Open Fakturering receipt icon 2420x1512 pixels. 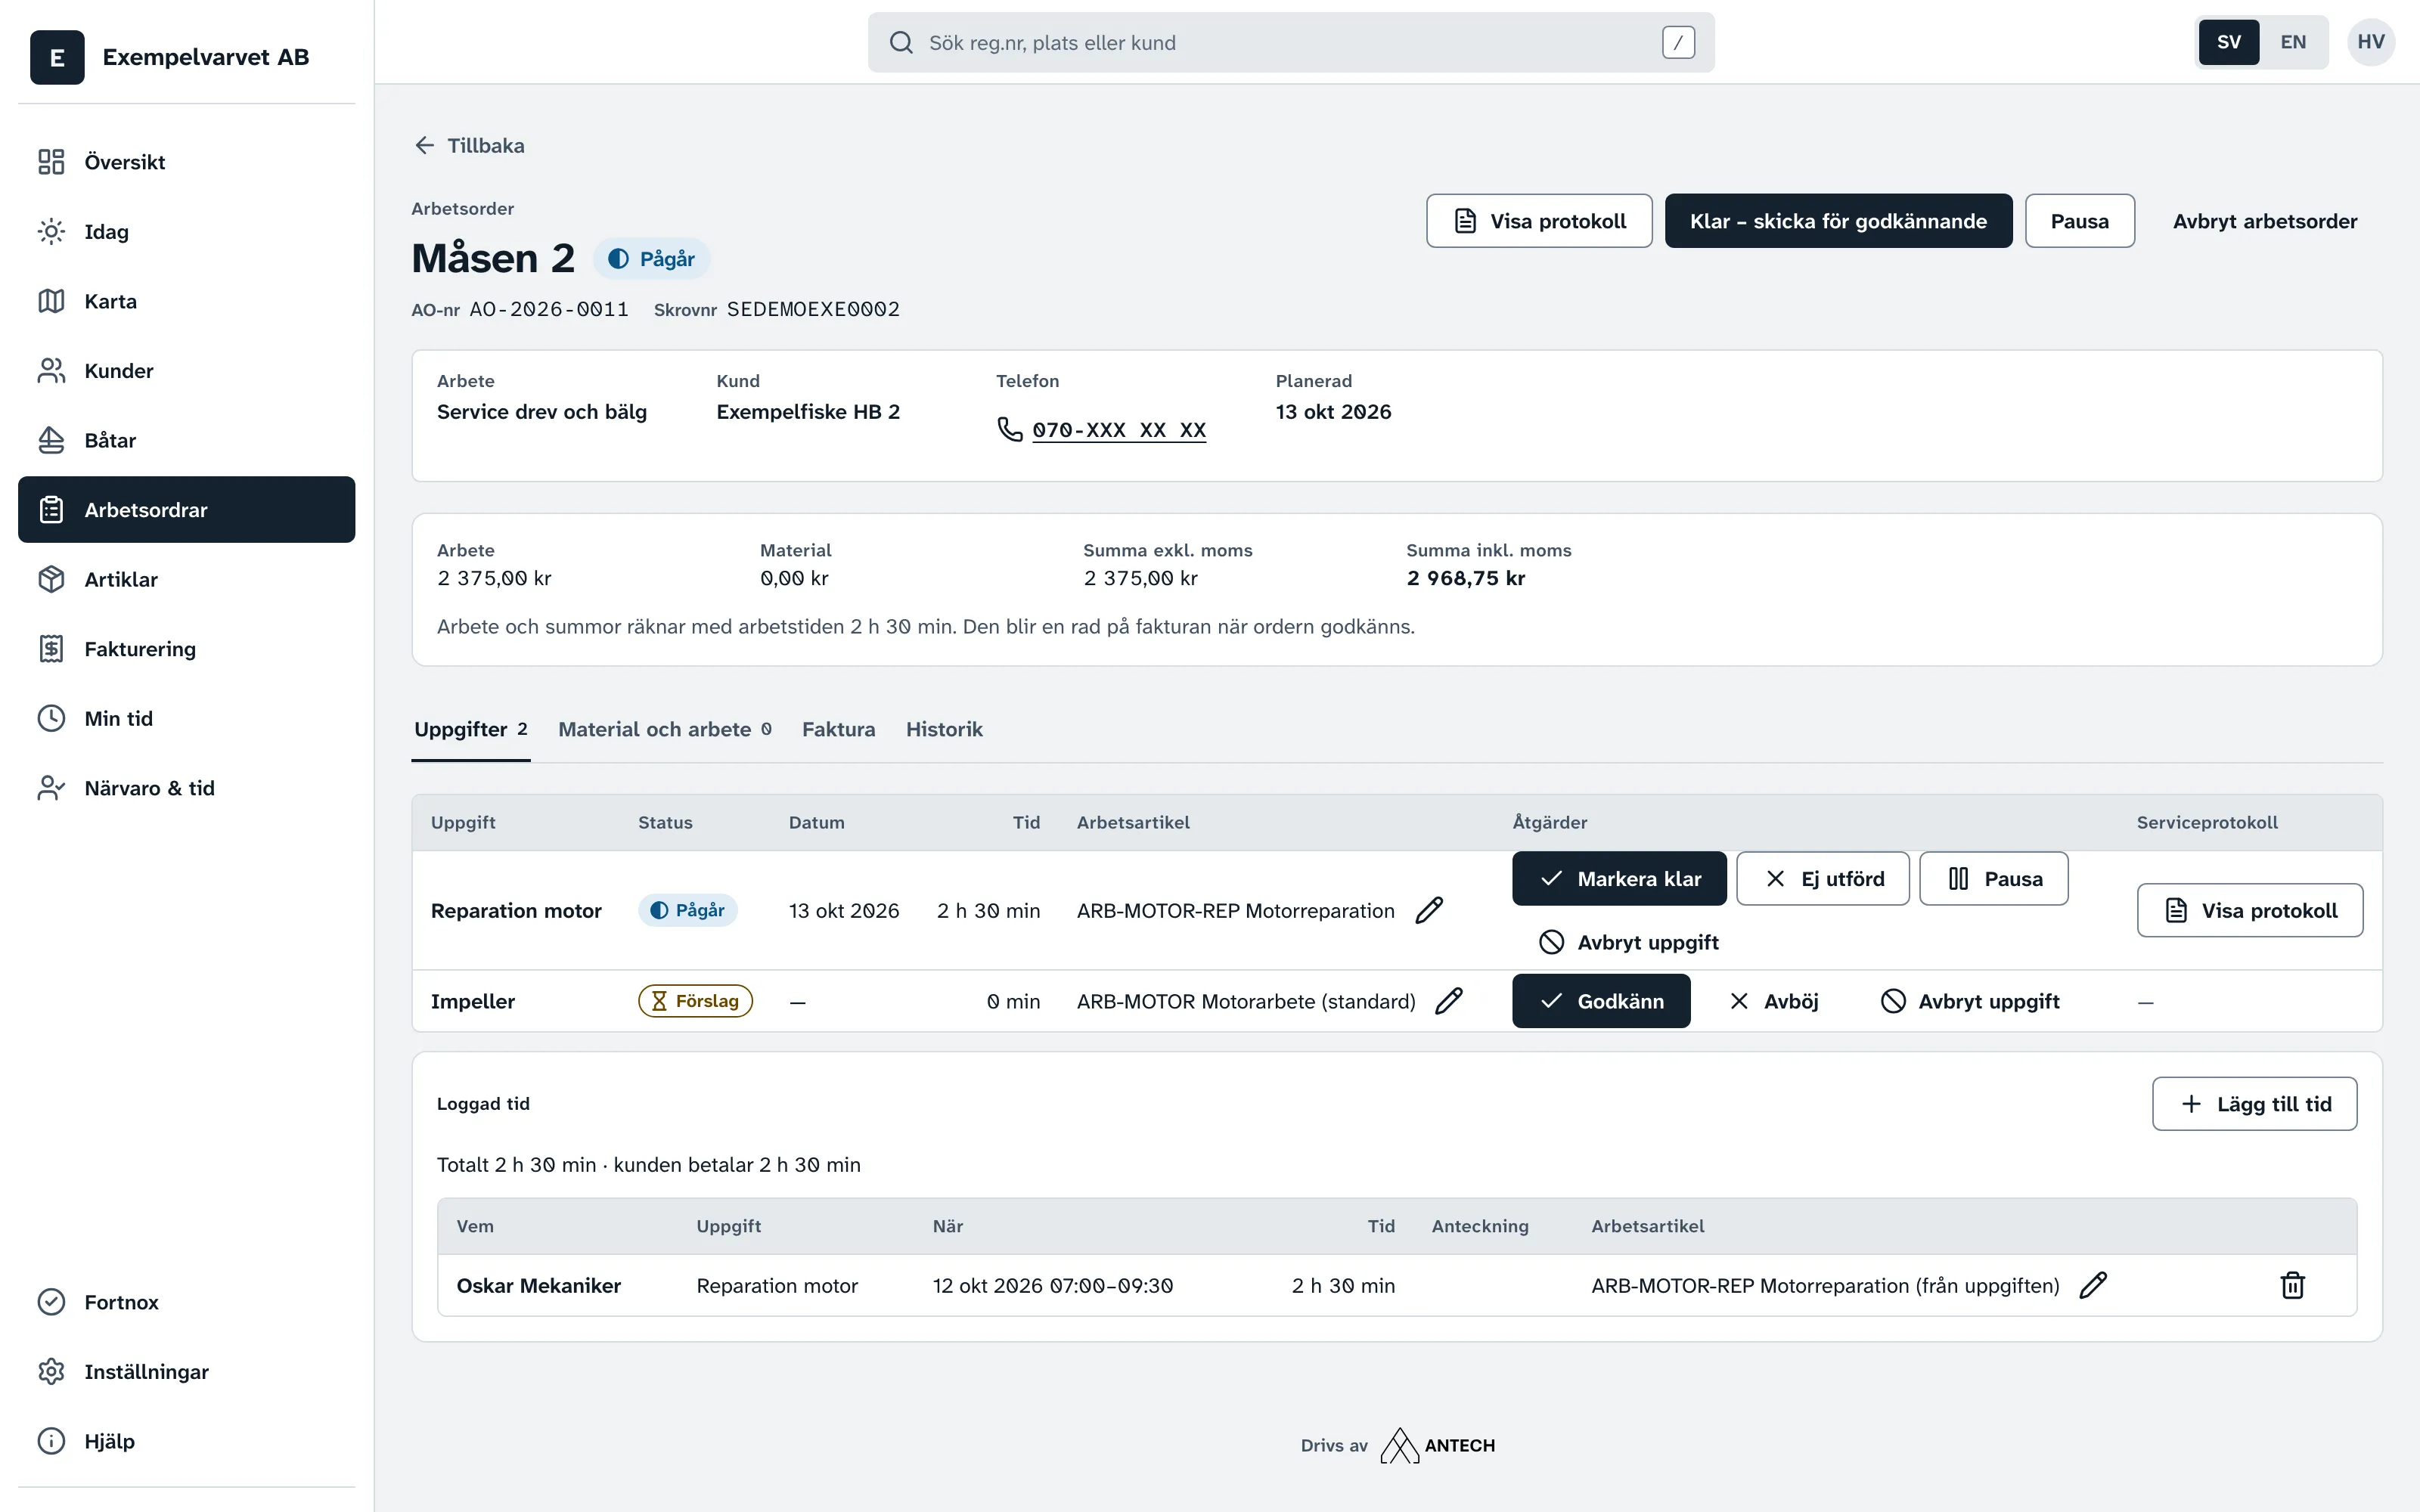[51, 649]
